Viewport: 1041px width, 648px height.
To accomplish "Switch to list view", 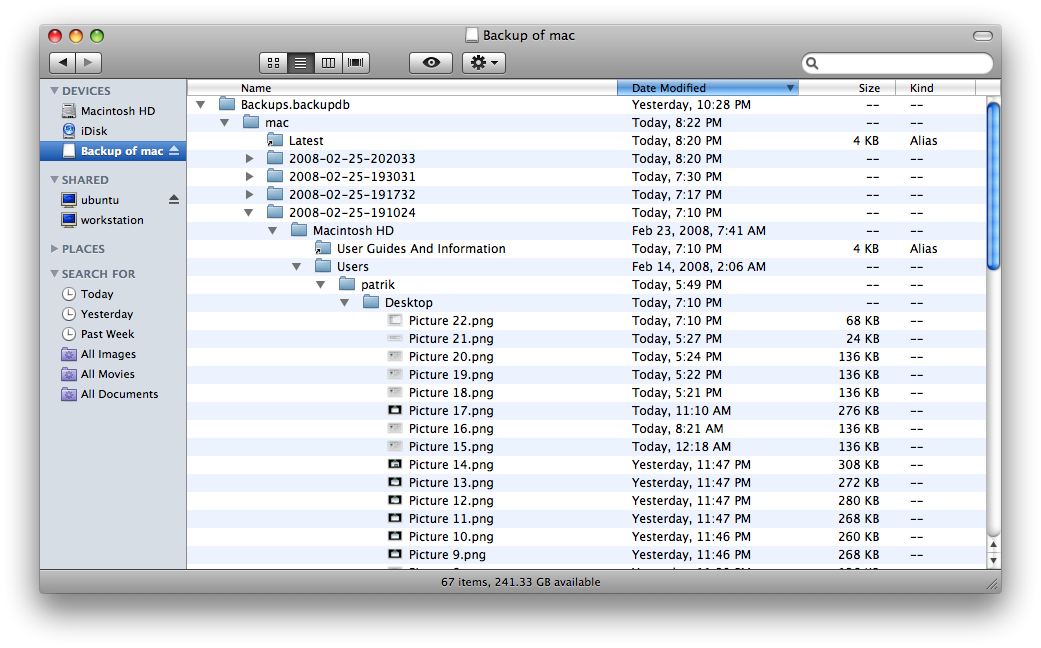I will tap(300, 62).
